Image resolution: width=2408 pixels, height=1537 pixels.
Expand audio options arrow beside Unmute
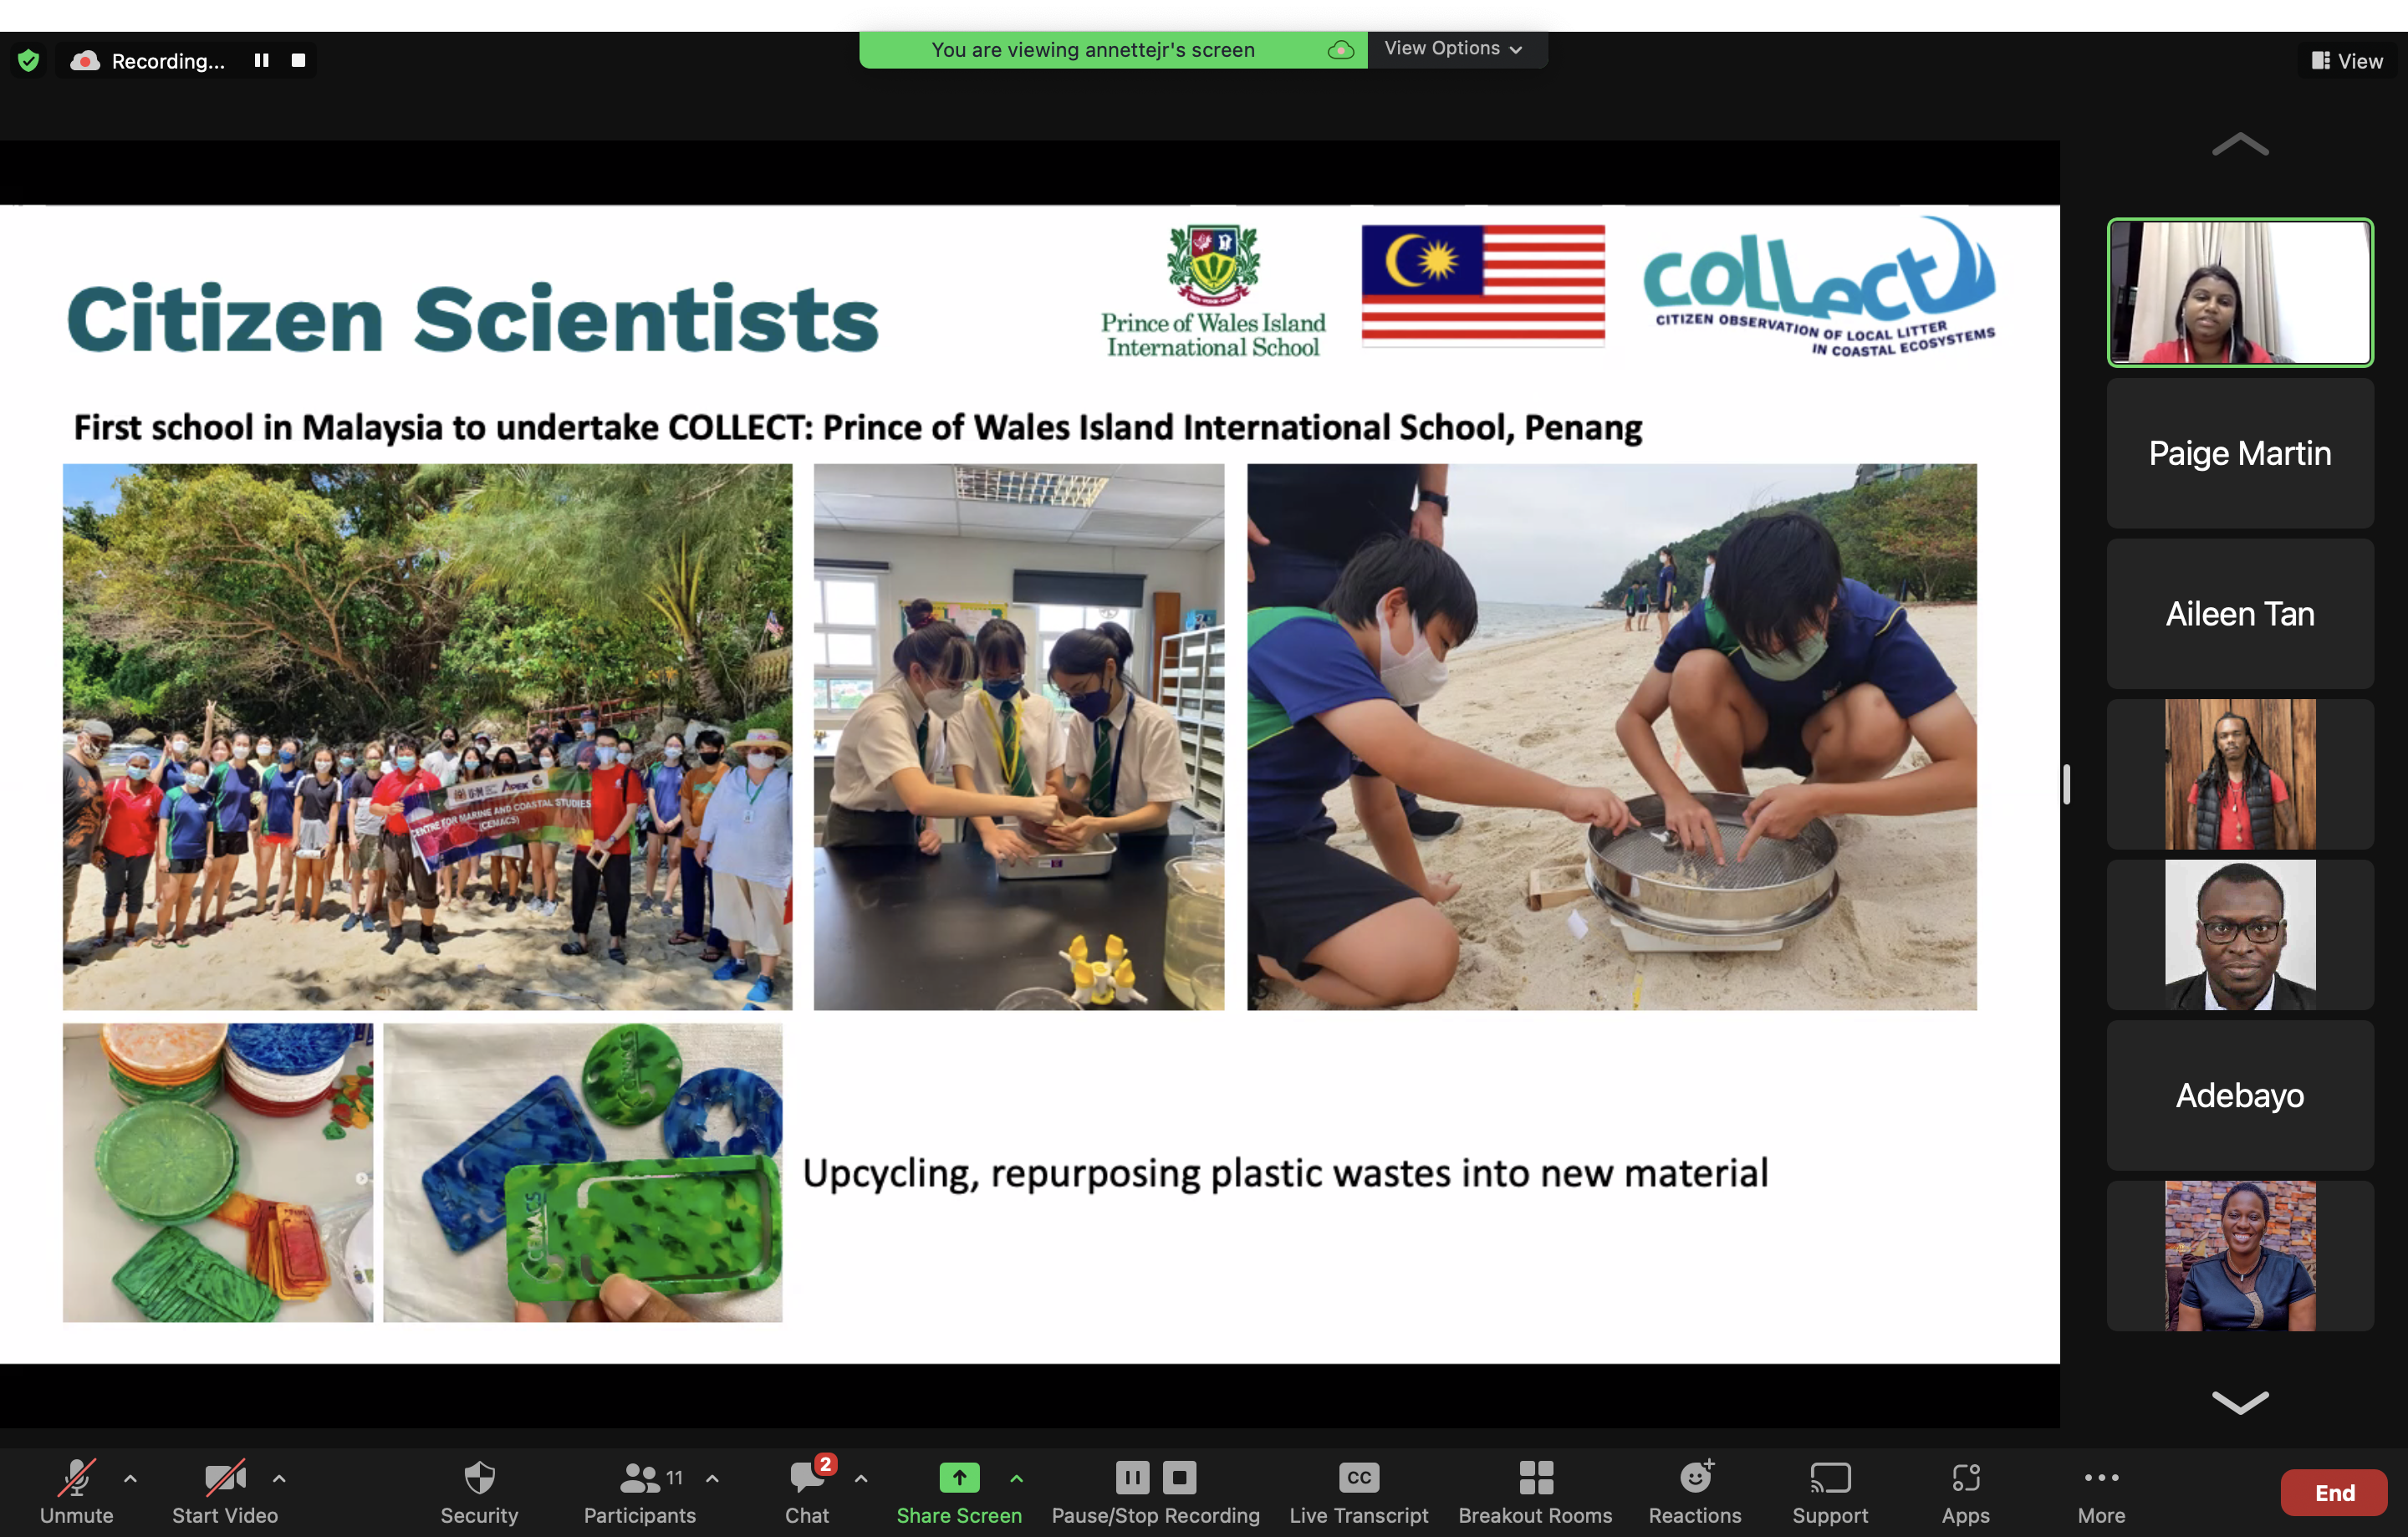[130, 1477]
